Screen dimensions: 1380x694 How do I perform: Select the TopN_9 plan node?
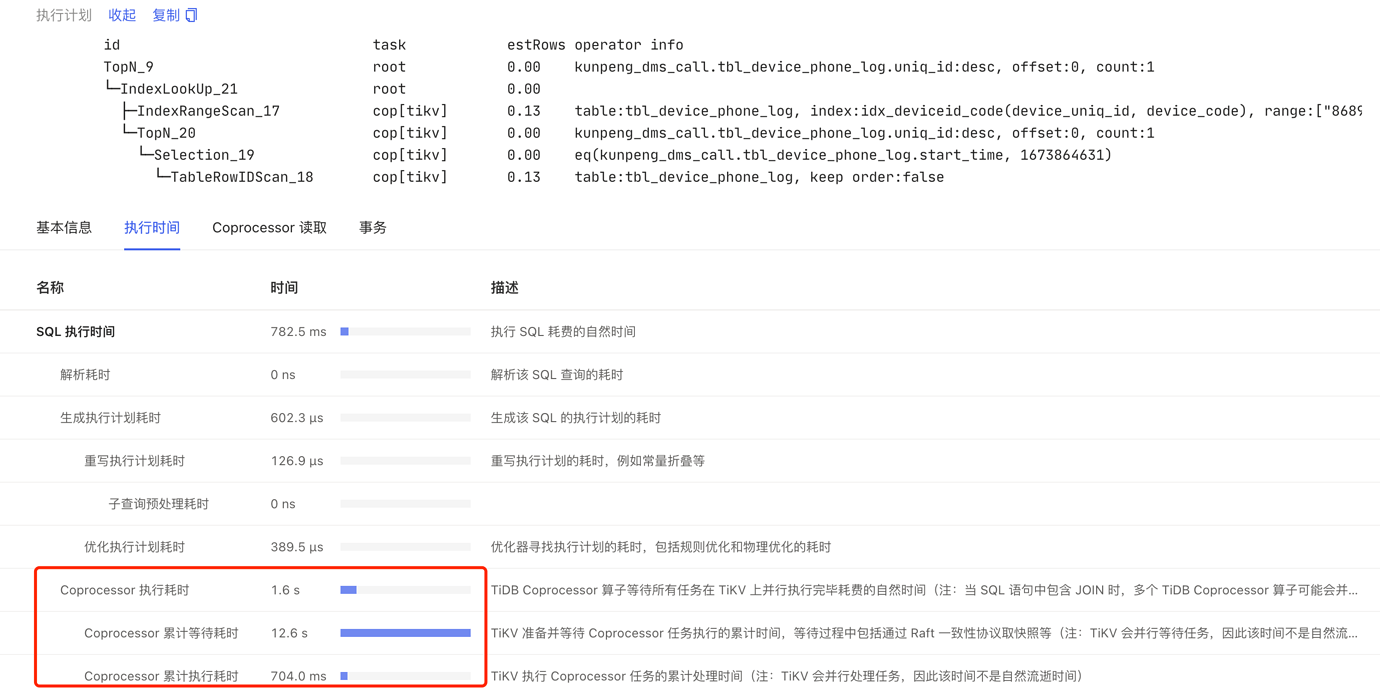pos(128,67)
